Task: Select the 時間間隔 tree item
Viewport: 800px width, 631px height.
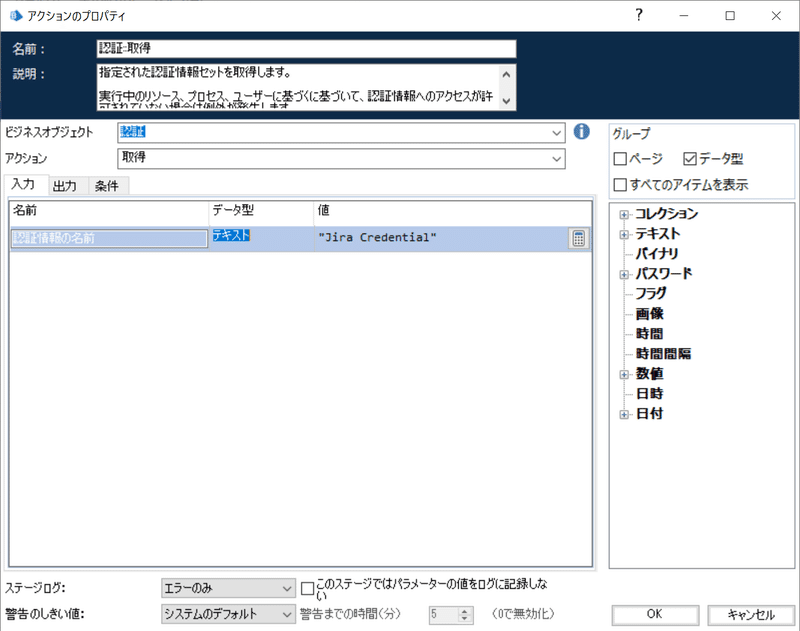Action: click(x=663, y=354)
